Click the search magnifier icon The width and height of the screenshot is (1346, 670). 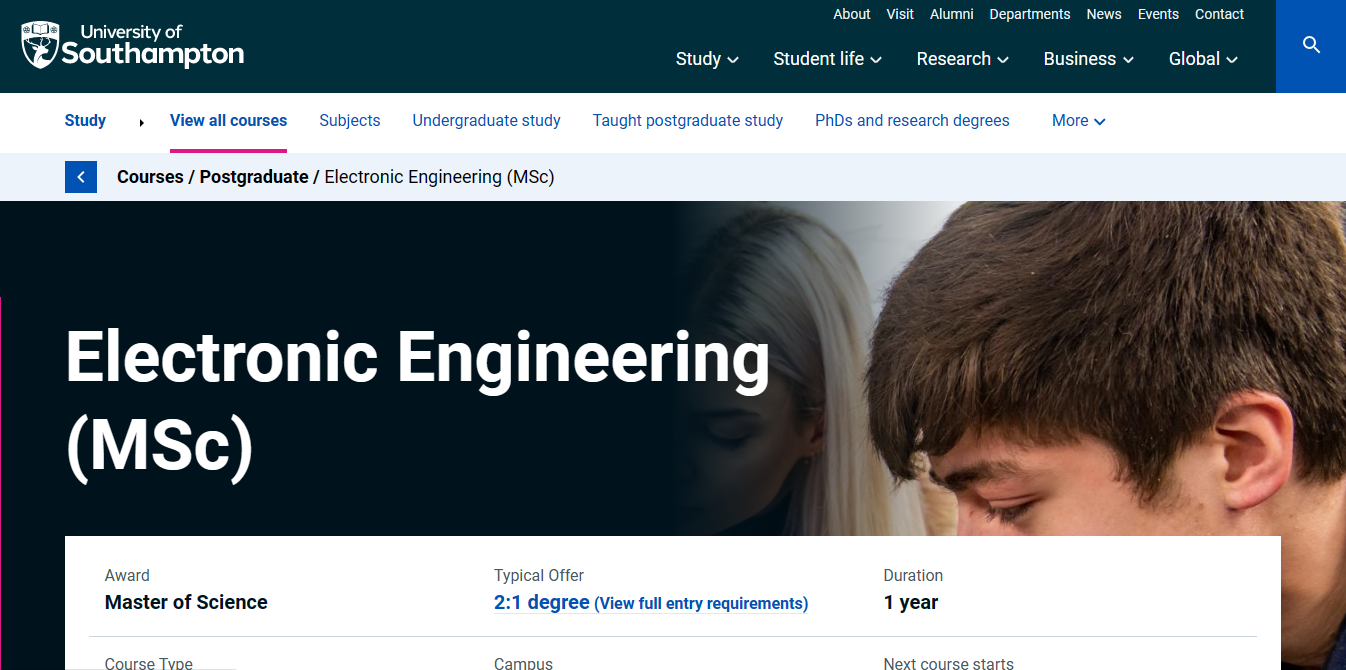click(x=1311, y=45)
